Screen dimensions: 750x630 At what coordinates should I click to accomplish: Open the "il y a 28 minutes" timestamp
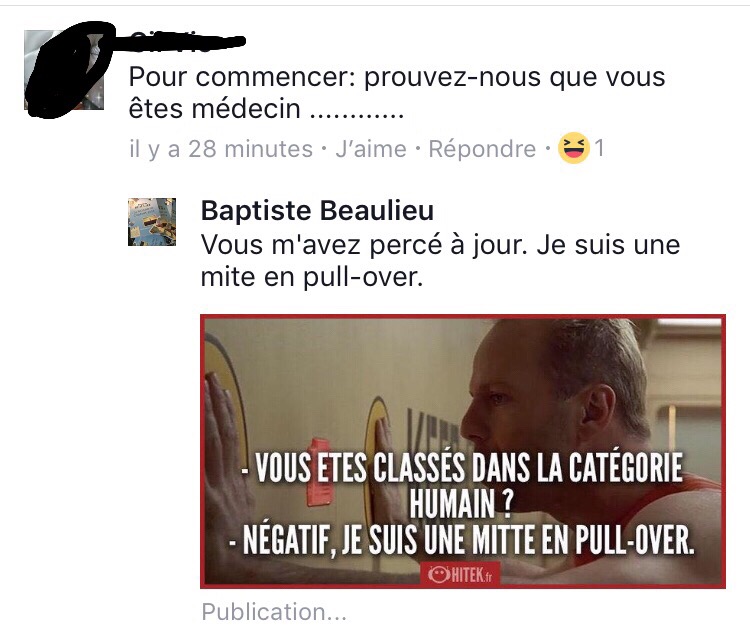click(221, 149)
